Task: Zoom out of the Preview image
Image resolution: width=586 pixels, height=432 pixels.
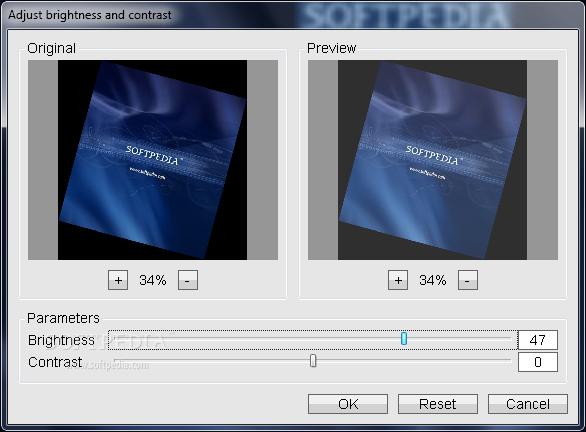Action: tap(468, 280)
